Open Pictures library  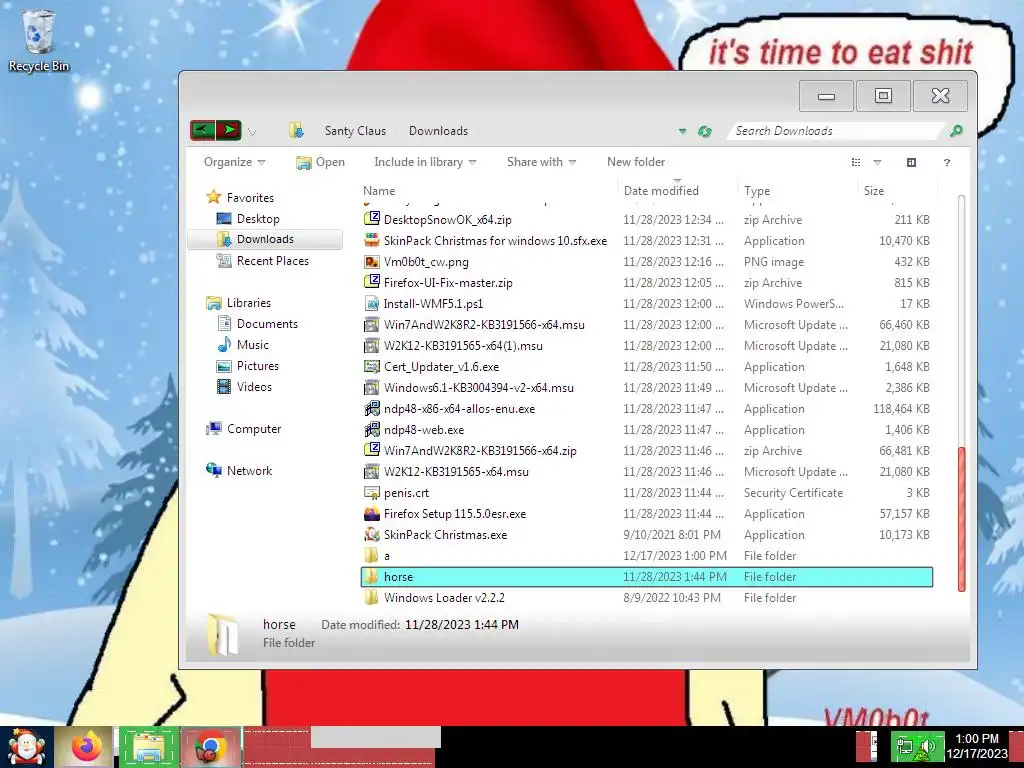click(248, 366)
